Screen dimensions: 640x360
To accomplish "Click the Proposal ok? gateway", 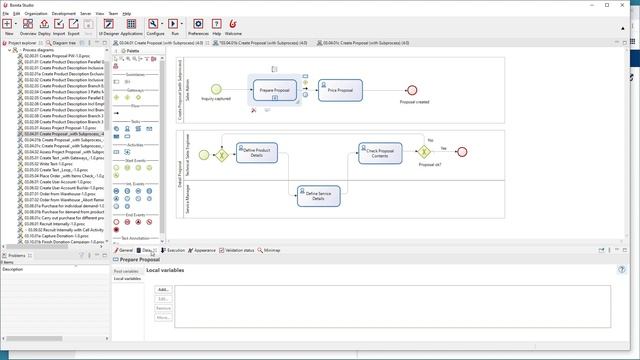I will click(x=424, y=152).
